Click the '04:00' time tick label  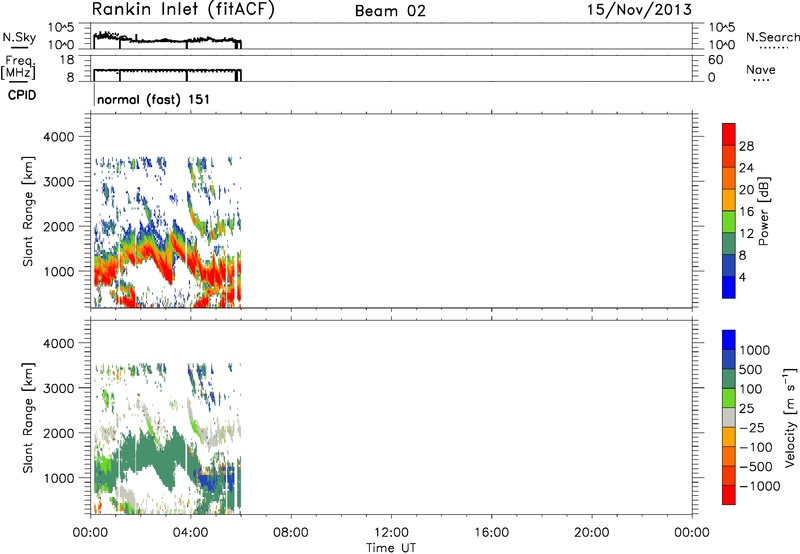190,533
